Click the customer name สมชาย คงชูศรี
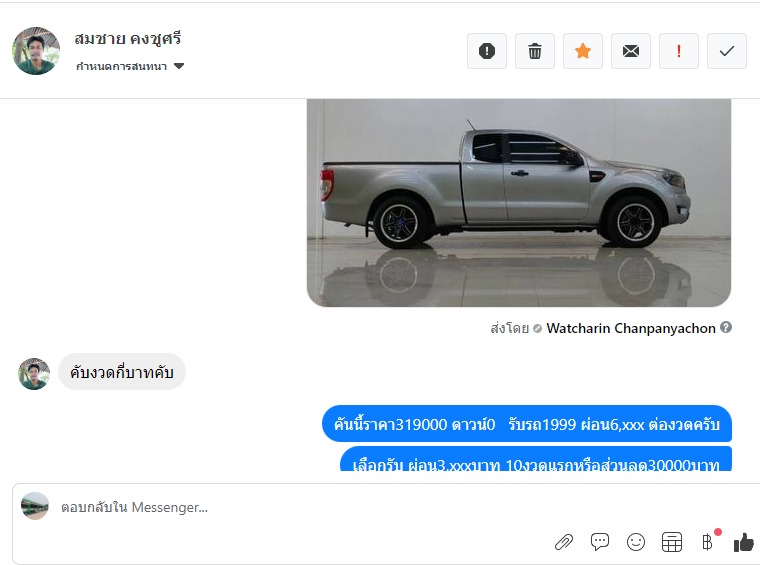 (x=128, y=38)
